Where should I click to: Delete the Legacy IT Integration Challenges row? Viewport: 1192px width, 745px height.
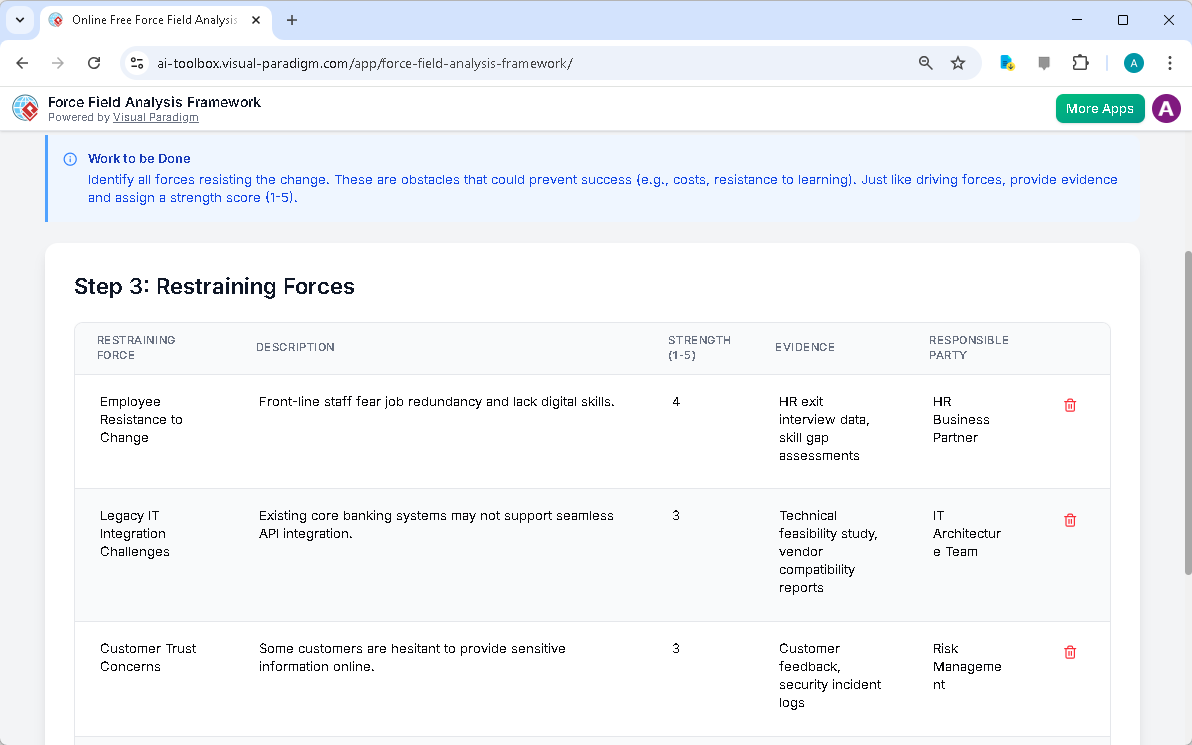point(1069,520)
